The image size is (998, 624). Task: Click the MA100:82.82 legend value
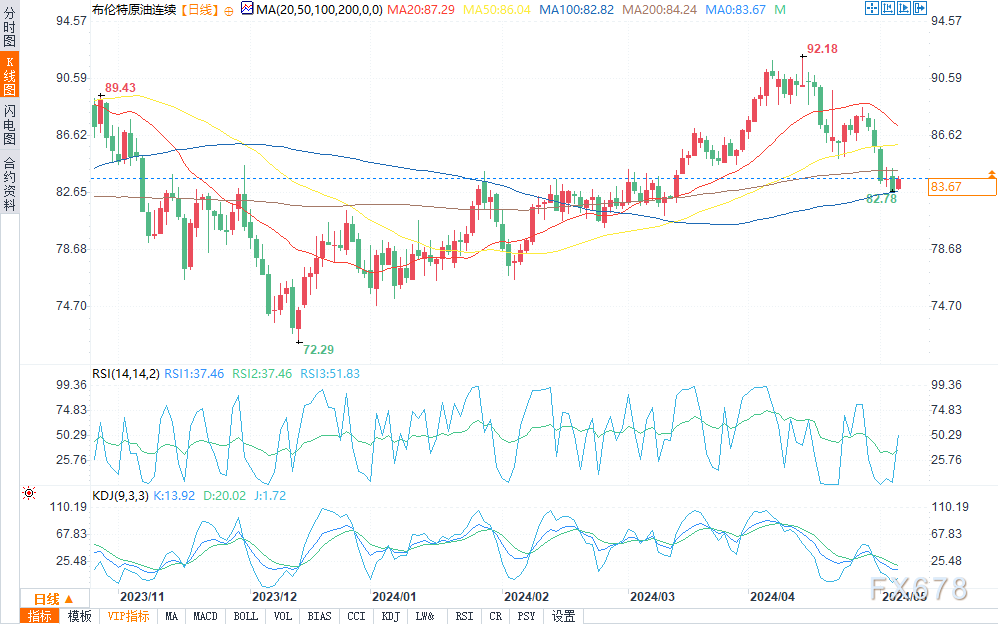(577, 10)
